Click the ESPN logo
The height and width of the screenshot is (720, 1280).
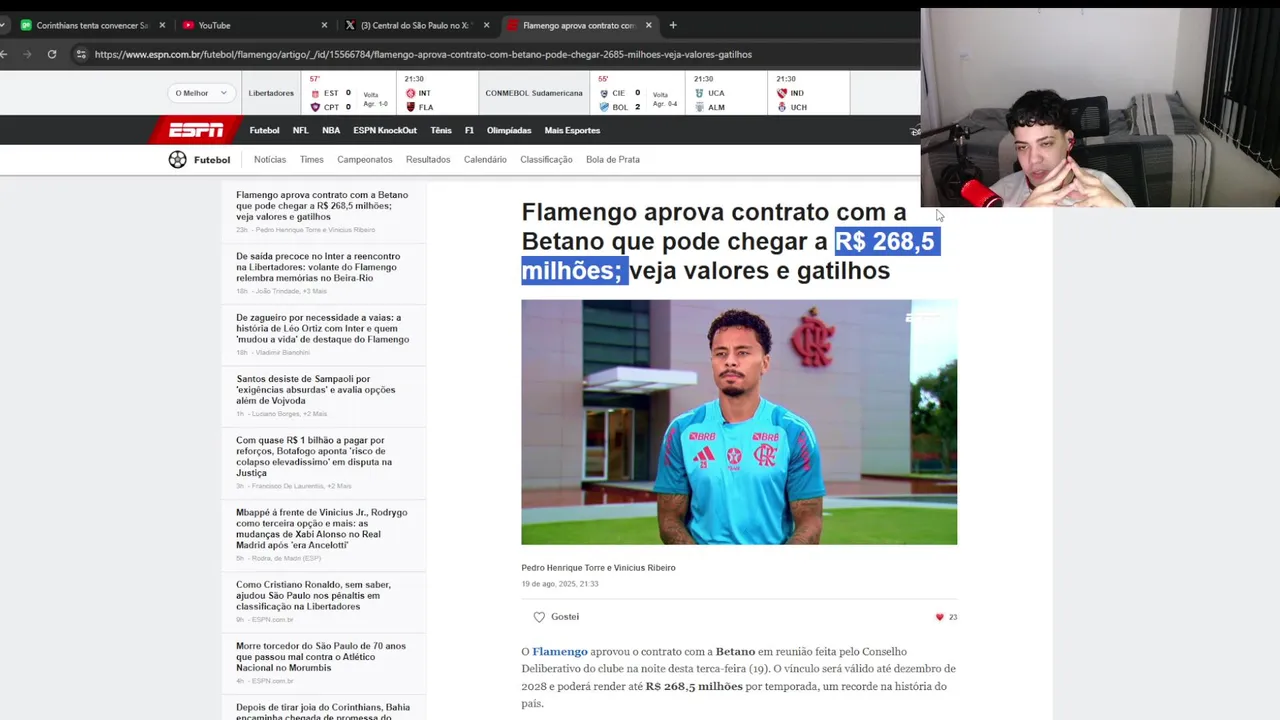[x=196, y=130]
